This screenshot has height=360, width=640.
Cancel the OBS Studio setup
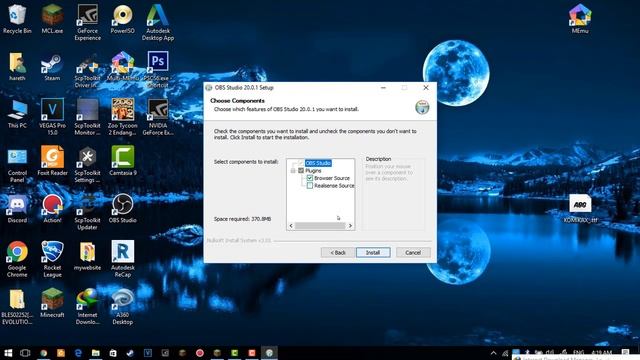[x=413, y=253]
